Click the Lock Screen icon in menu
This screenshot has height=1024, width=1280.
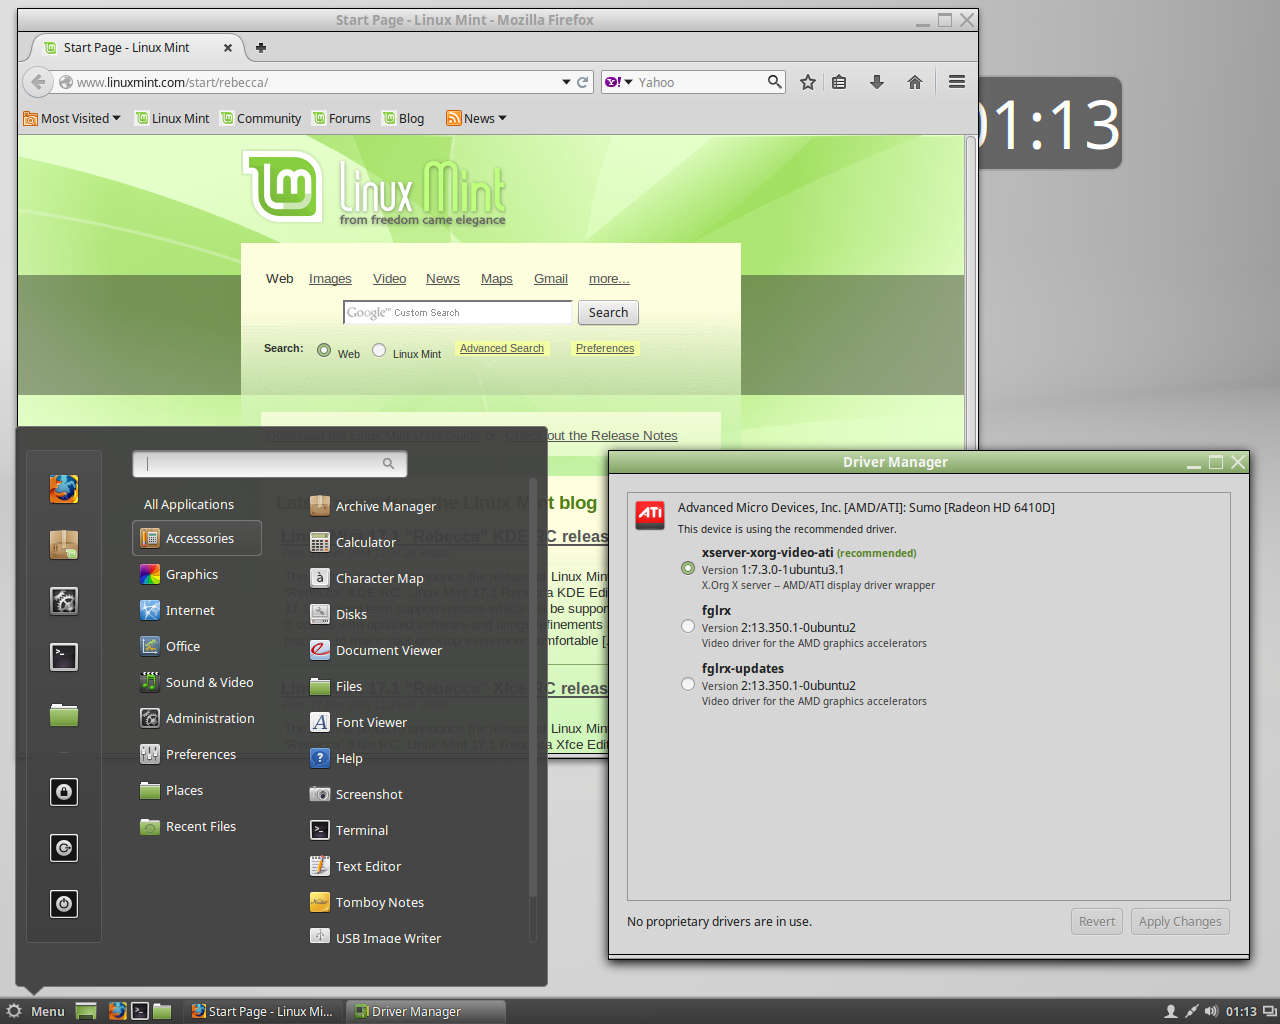64,792
